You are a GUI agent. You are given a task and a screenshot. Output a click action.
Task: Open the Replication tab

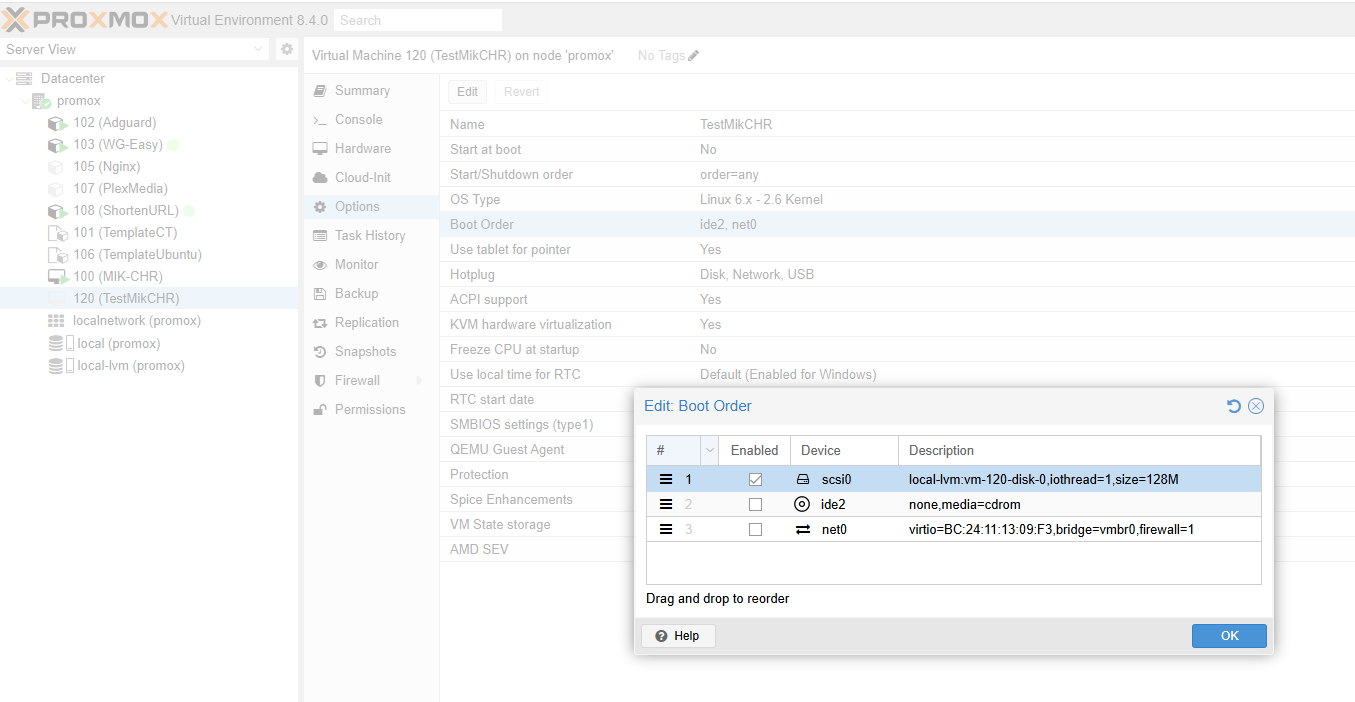coord(371,323)
